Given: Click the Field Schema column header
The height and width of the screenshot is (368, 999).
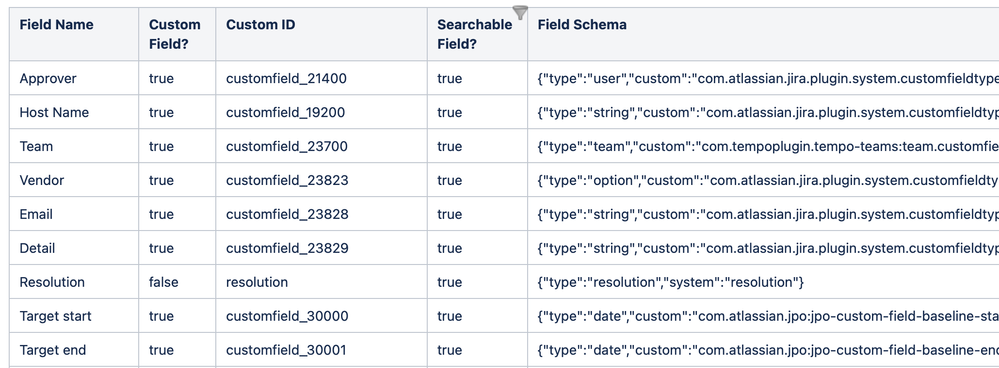Looking at the screenshot, I should 582,25.
